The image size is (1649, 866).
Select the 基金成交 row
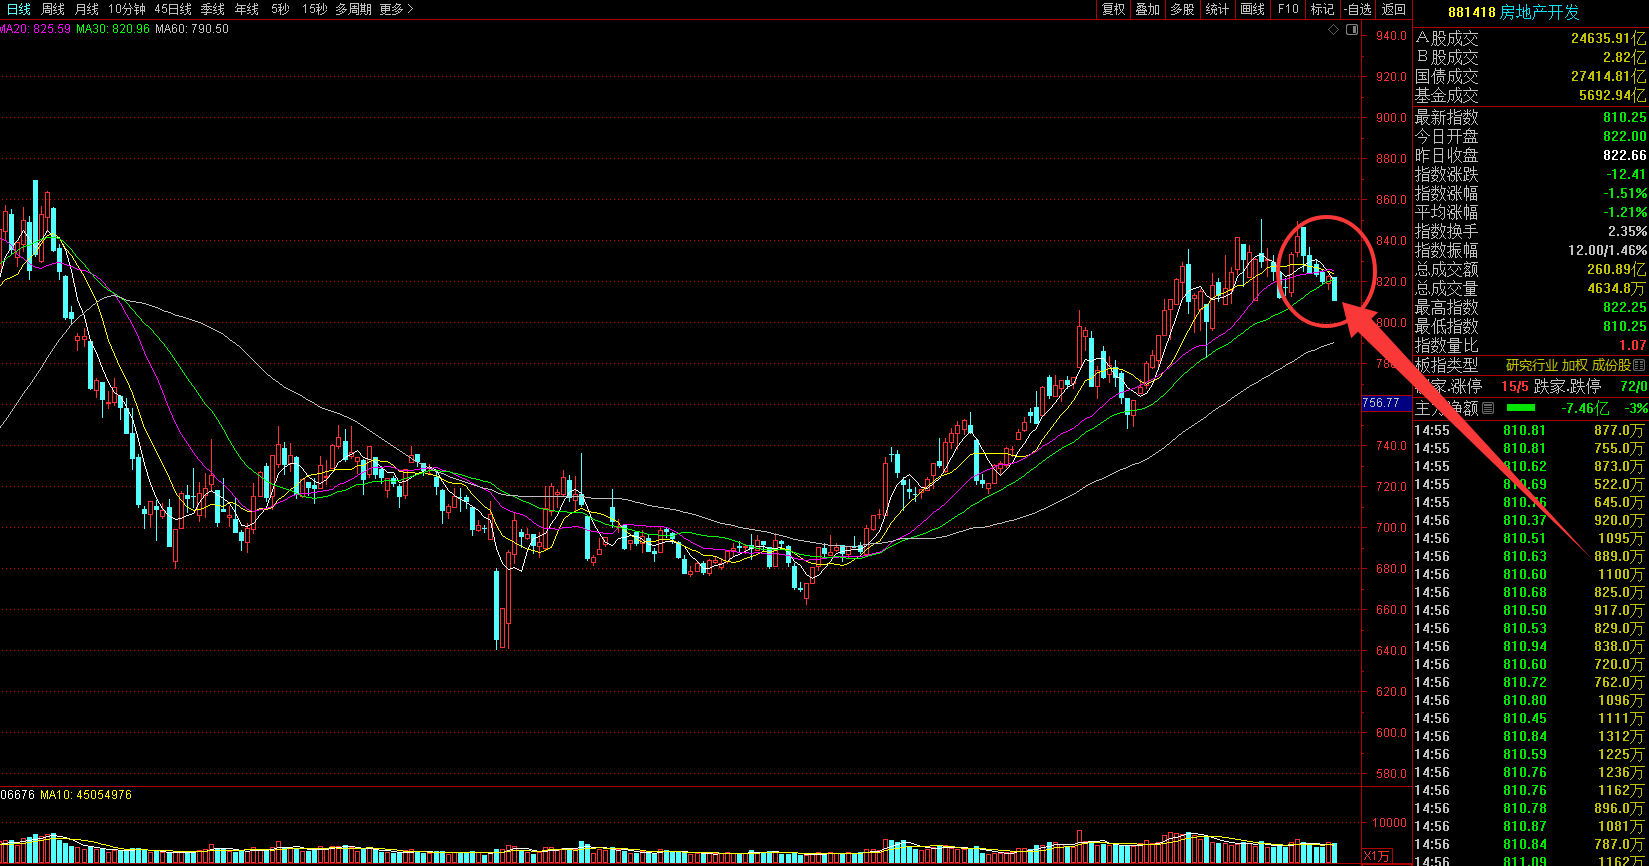1530,95
